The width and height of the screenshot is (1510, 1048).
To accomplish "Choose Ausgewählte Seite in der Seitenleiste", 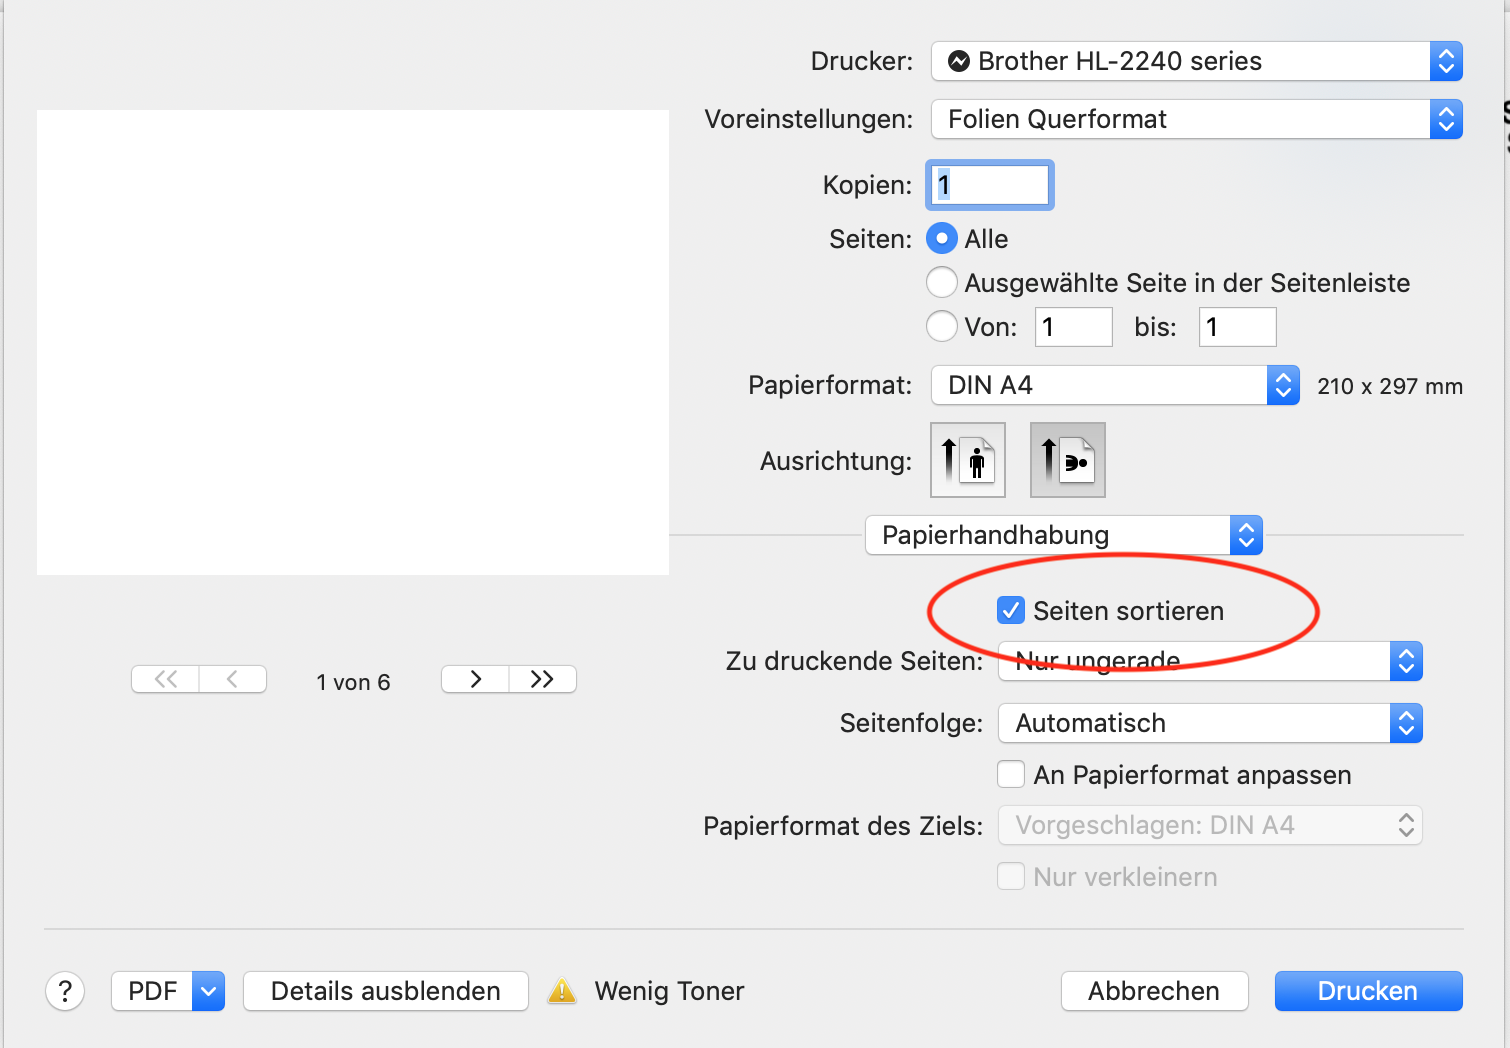I will click(x=942, y=283).
